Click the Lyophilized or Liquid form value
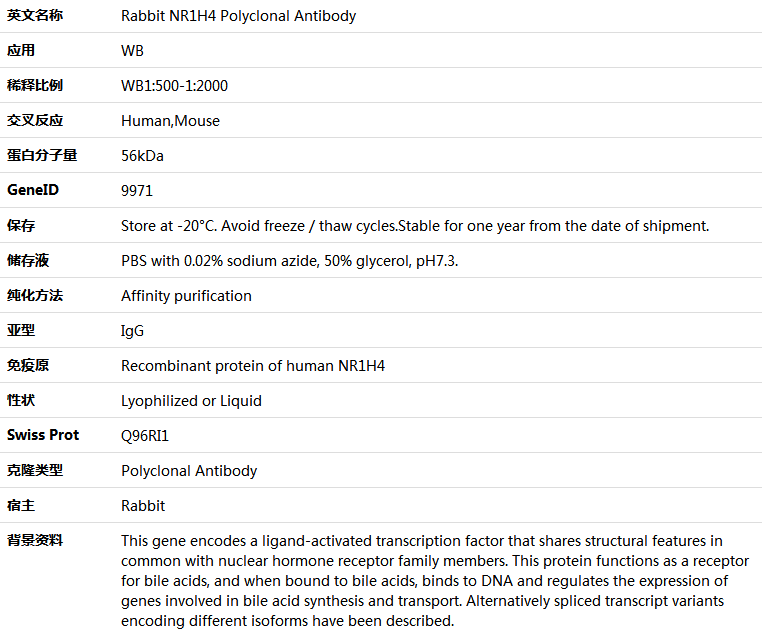This screenshot has width=769, height=637. [x=191, y=401]
